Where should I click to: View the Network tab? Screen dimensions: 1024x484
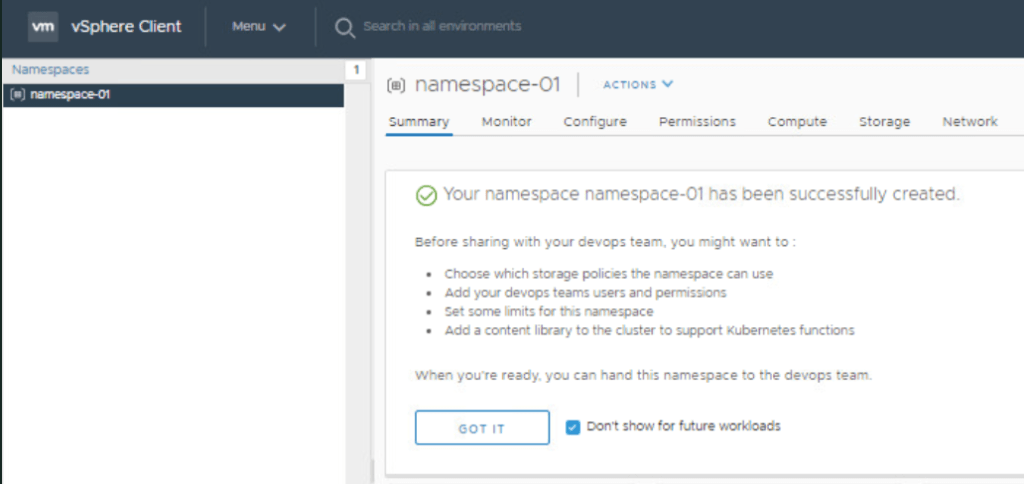969,122
